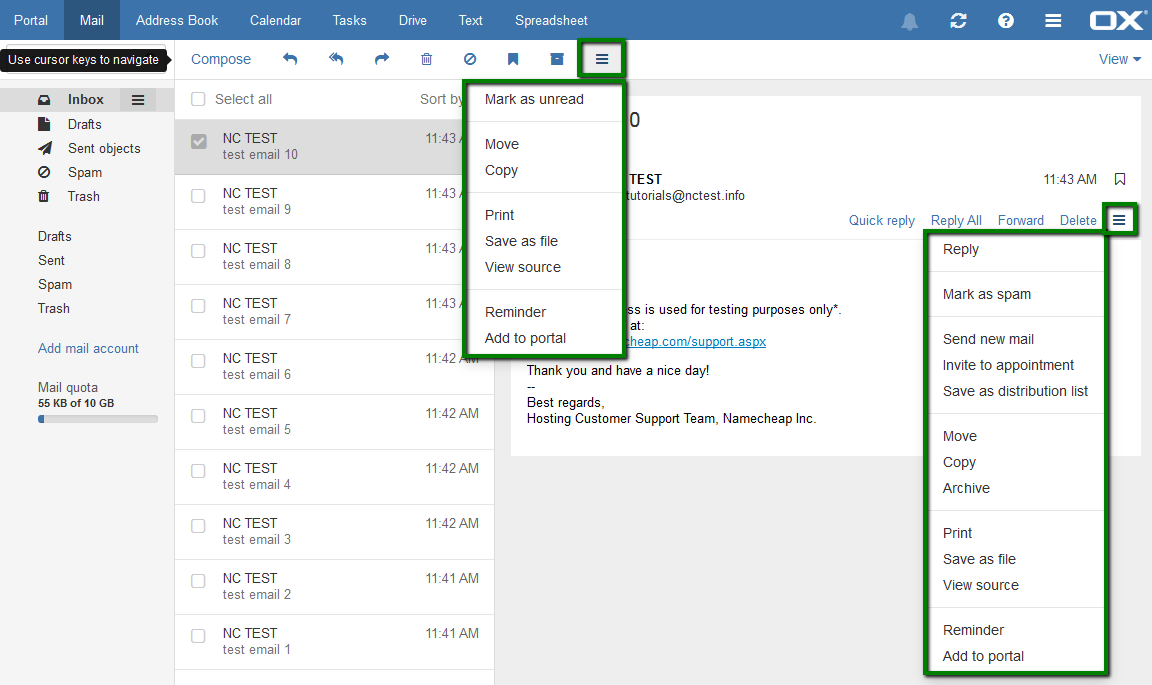Open the Sort by dropdown
The image size is (1152, 685).
(442, 99)
